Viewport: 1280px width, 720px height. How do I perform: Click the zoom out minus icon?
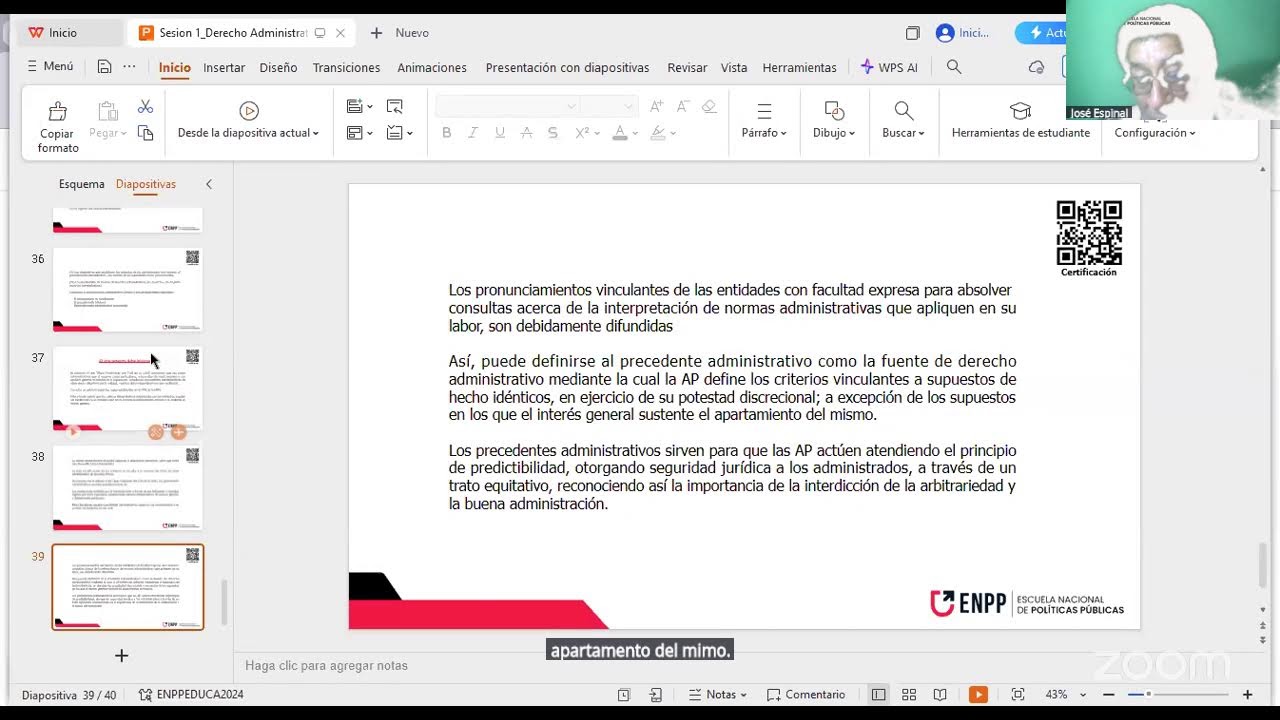tap(1109, 695)
